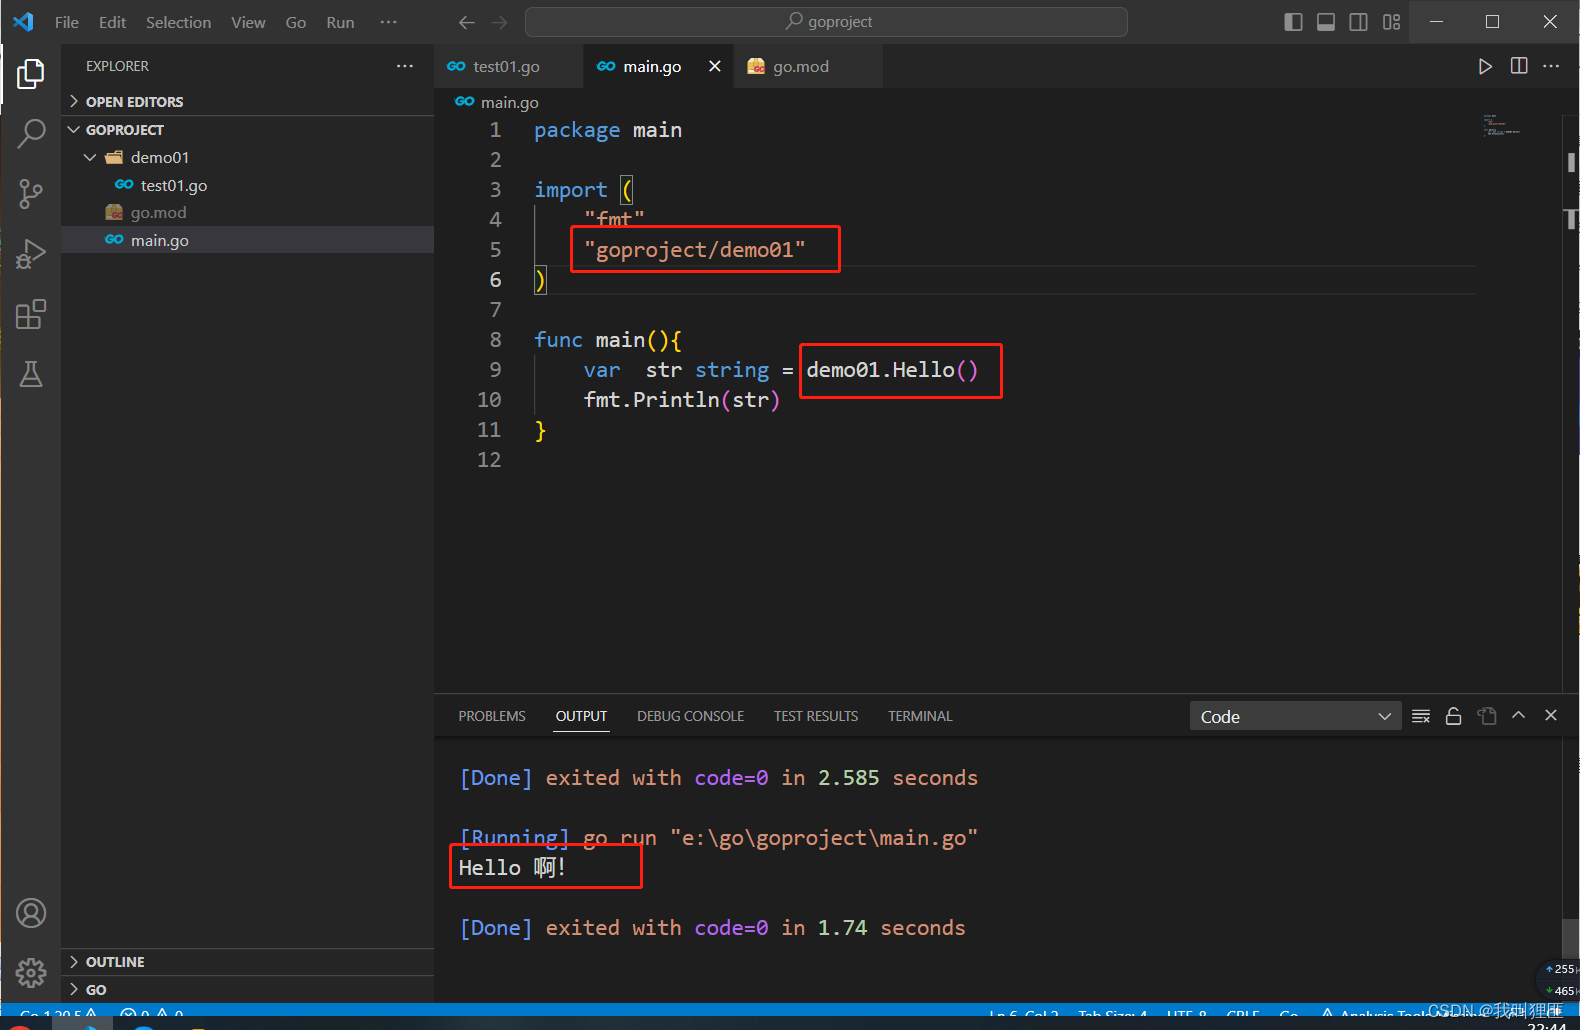
Task: Clear the output panel
Action: coord(1421,716)
